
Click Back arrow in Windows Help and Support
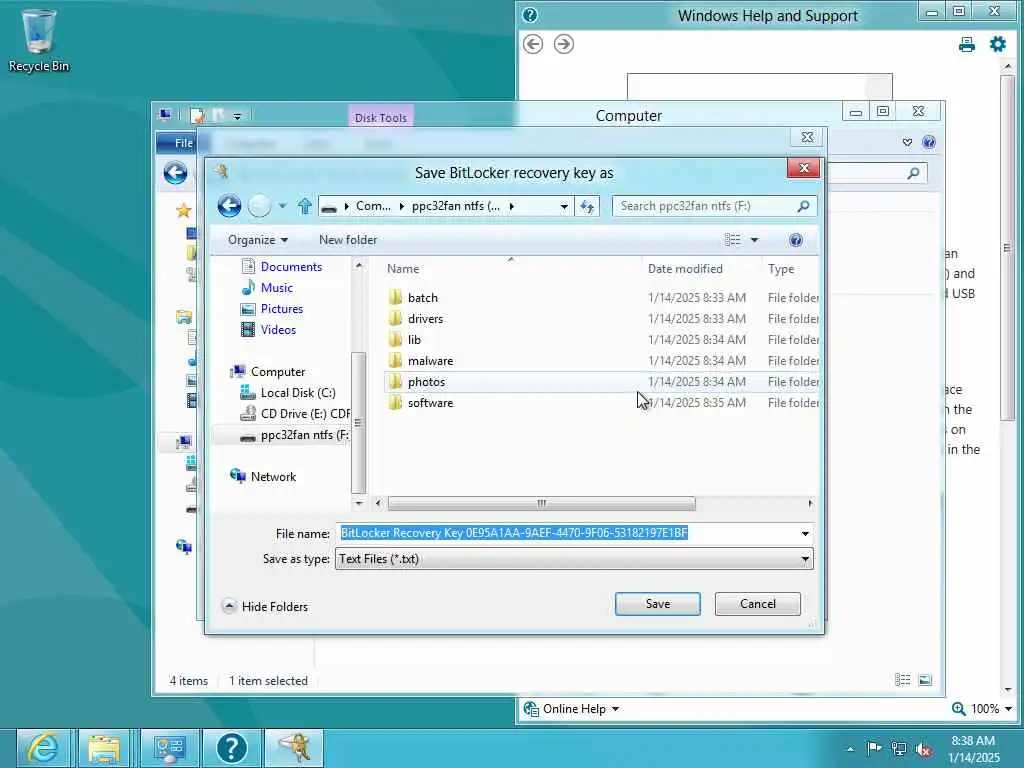click(x=533, y=44)
